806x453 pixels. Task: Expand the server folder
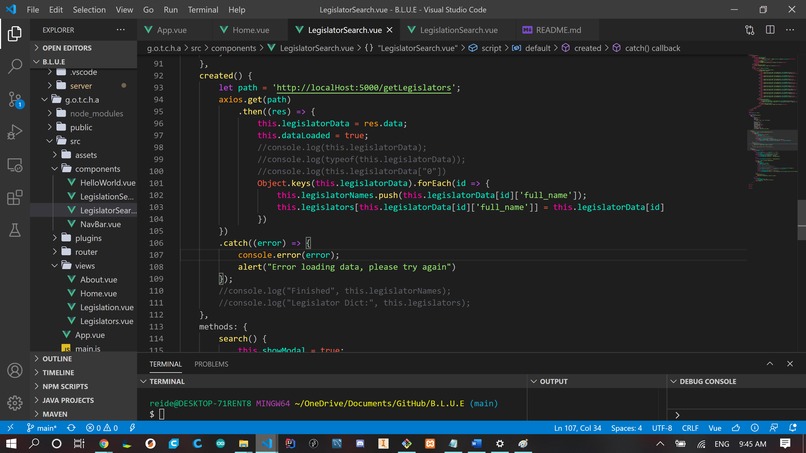click(x=84, y=85)
